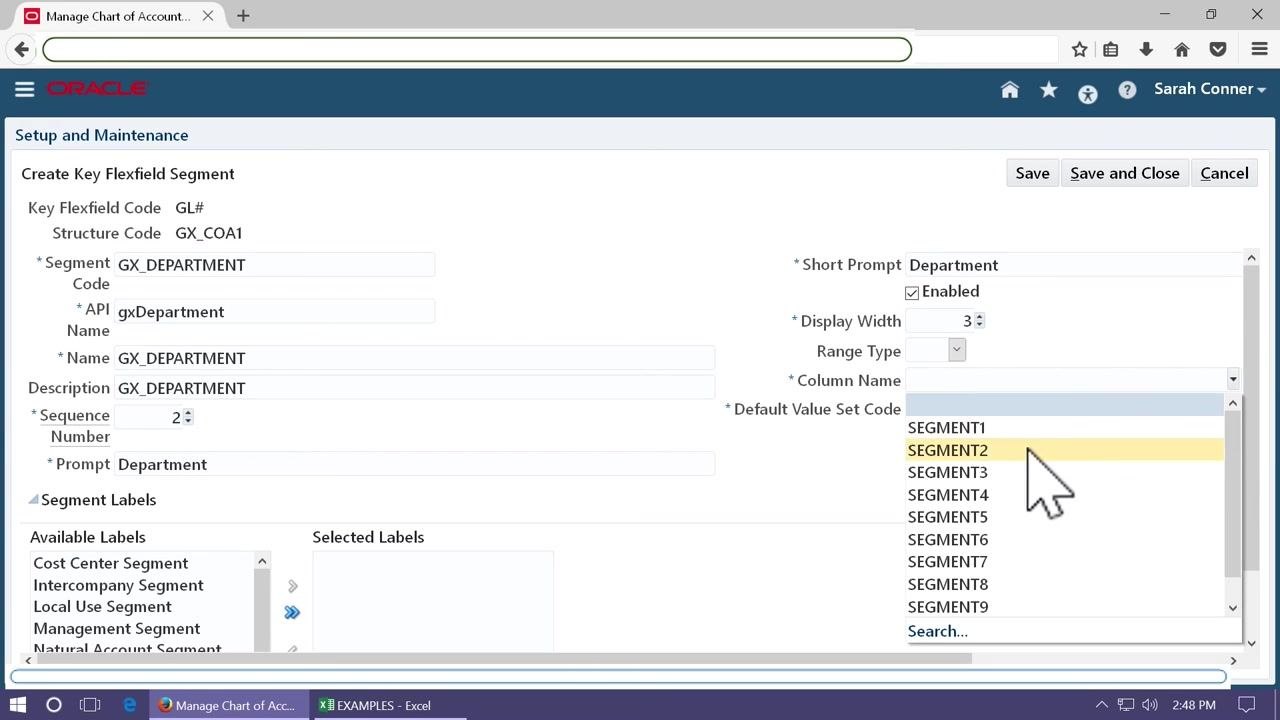Uncheck the Enabled checkbox

coord(912,293)
